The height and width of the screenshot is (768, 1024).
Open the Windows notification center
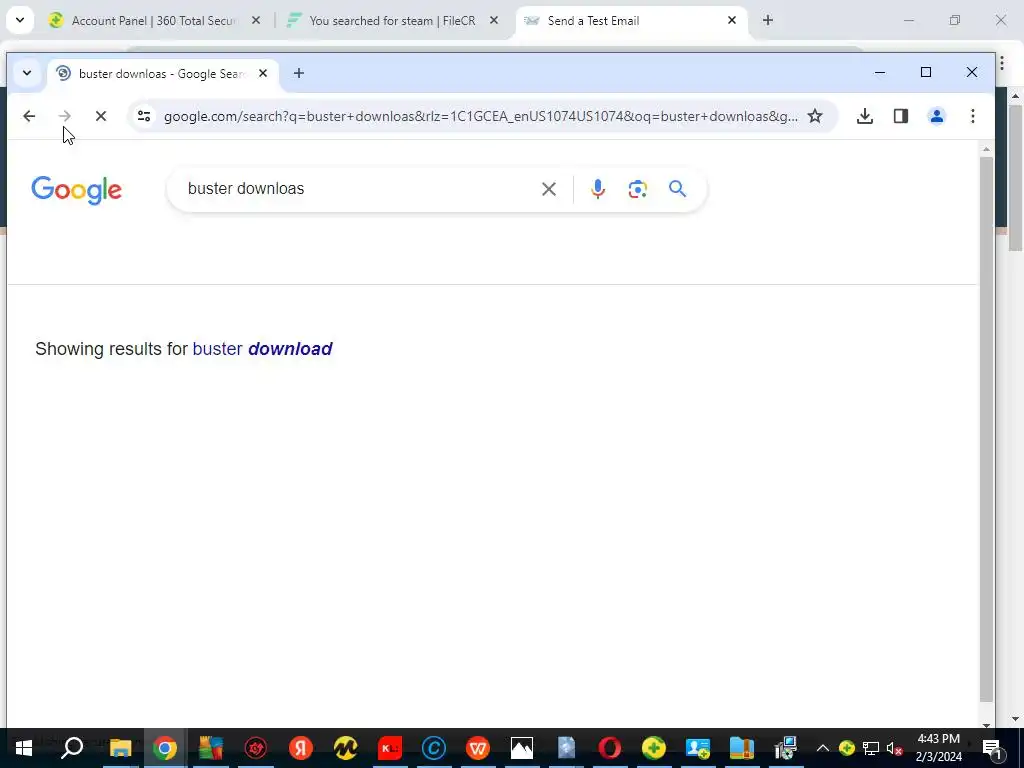click(992, 748)
